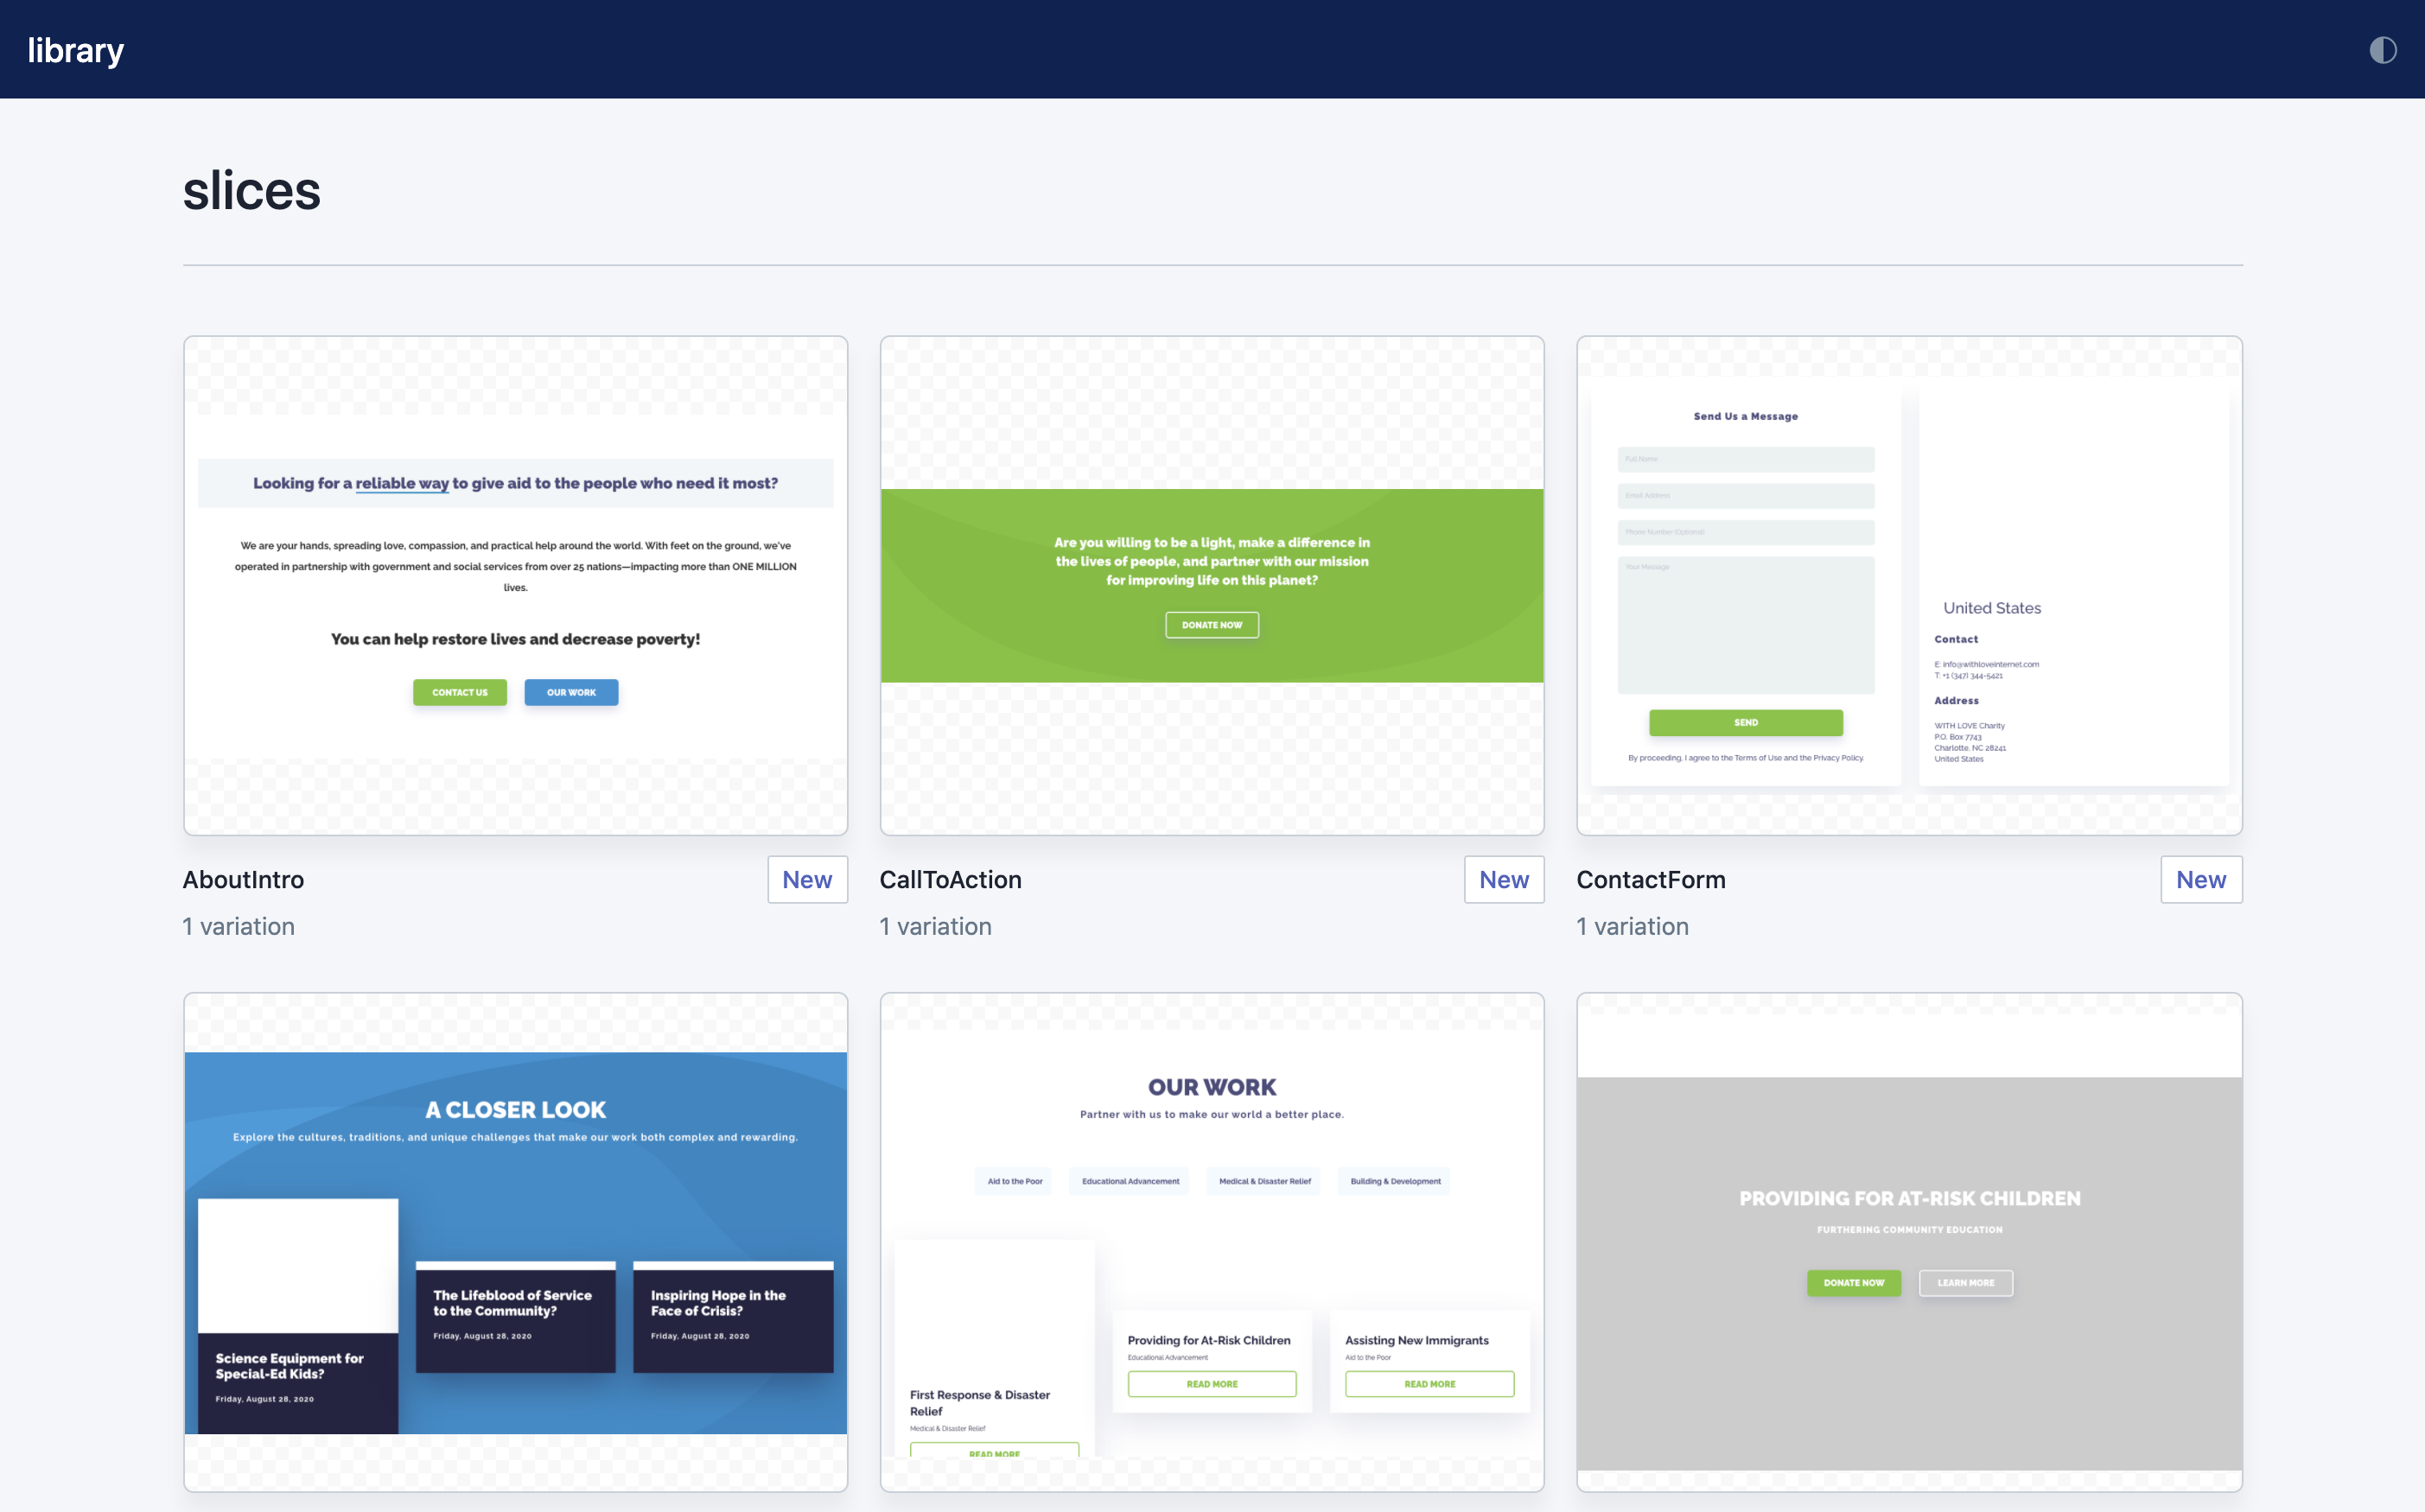This screenshot has width=2425, height=1512.
Task: Click the New badge beside AboutIntro
Action: tap(806, 880)
